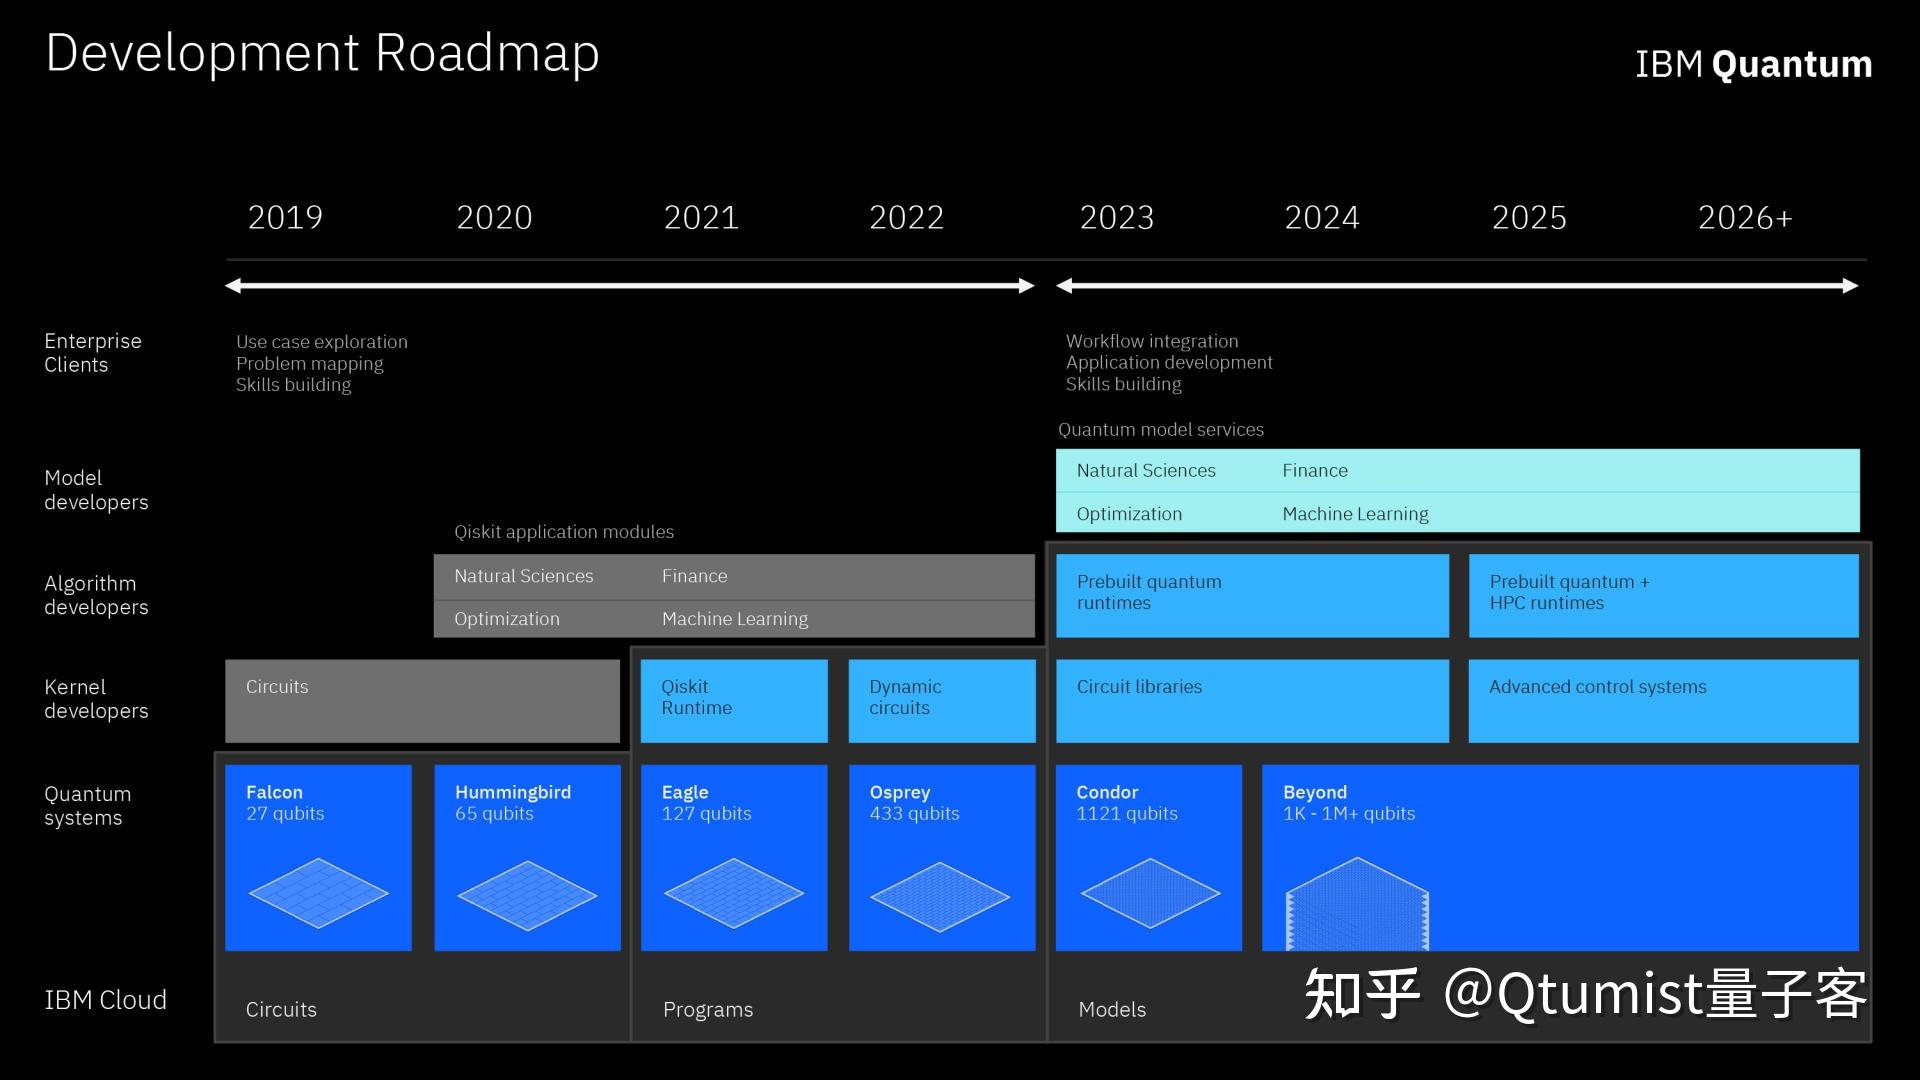Viewport: 1920px width, 1080px height.
Task: Click Natural Sciences in Qiskit application modules
Action: [523, 576]
